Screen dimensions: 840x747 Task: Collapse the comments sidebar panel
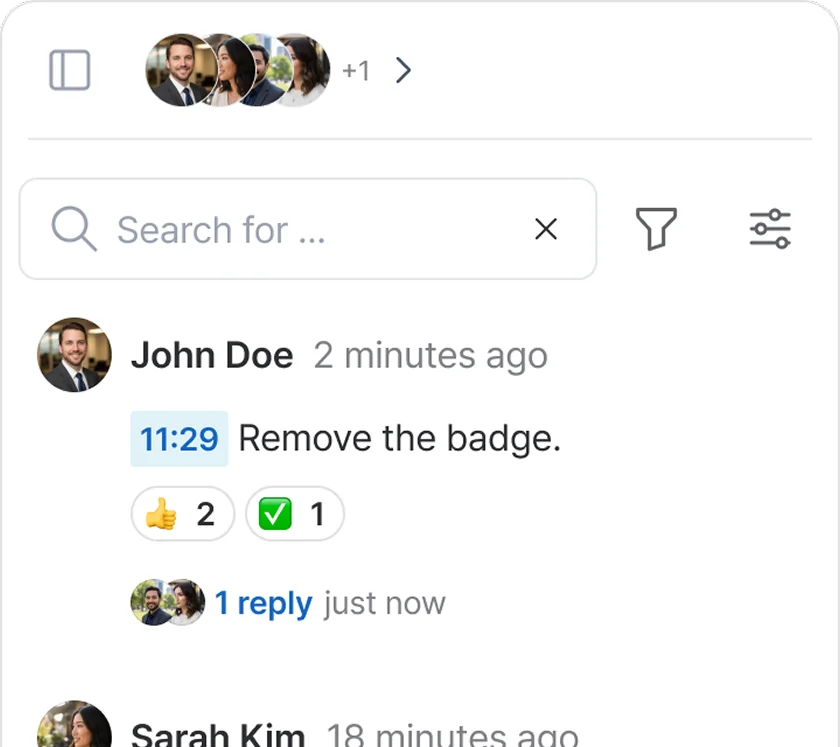(x=69, y=70)
